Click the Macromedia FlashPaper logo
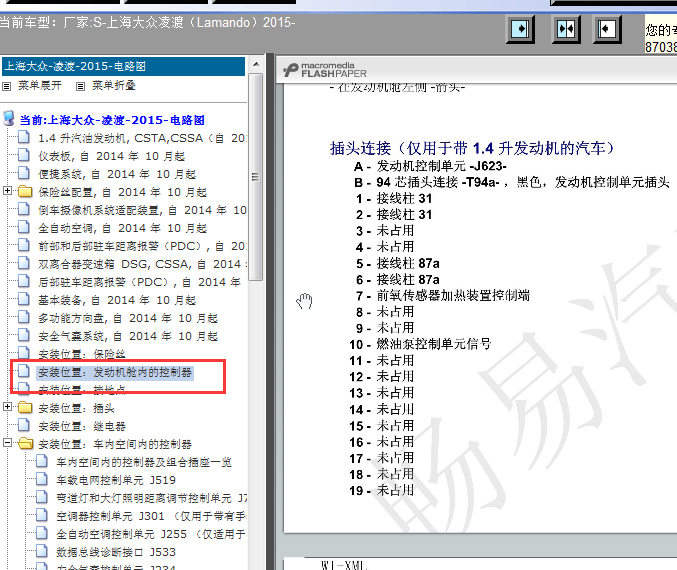Screen dimensions: 677x570 pos(325,70)
